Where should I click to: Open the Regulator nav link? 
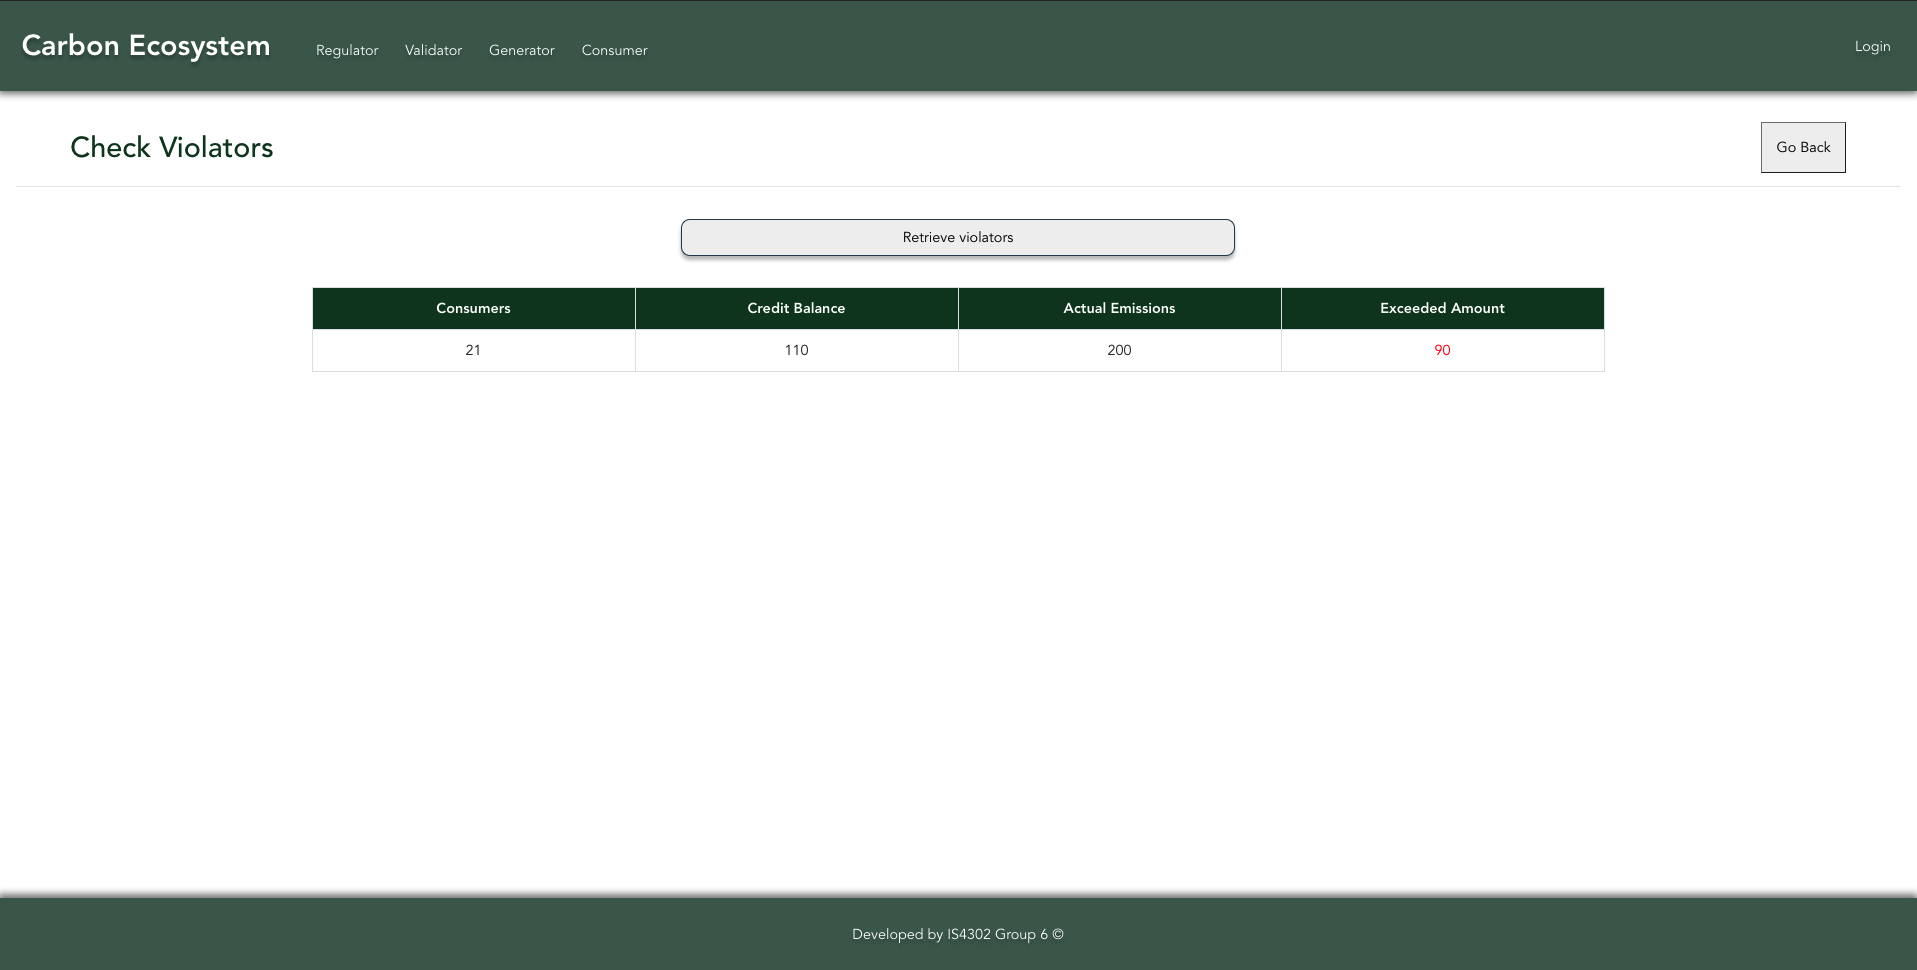pyautogui.click(x=347, y=50)
